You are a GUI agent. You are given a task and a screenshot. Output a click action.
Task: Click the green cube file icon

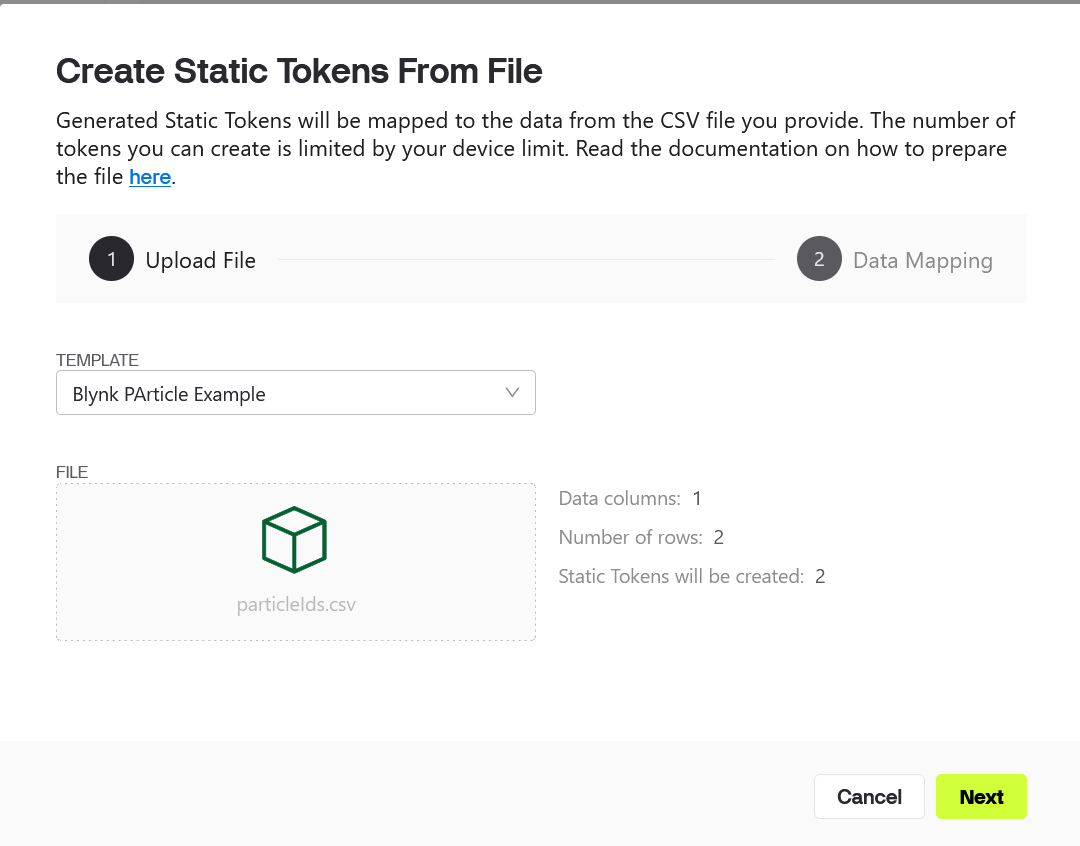click(294, 539)
